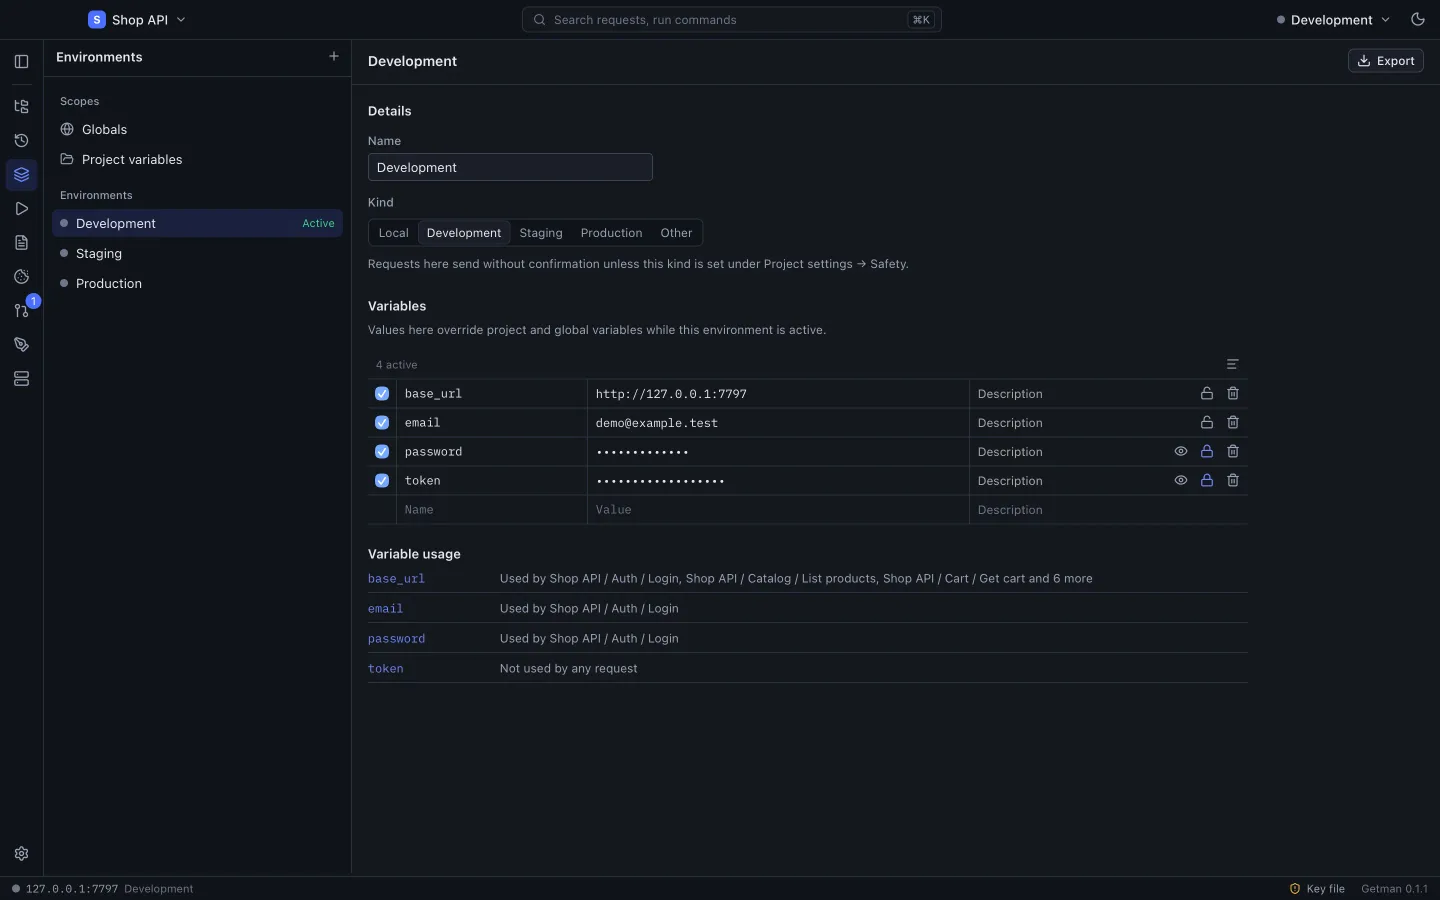This screenshot has width=1440, height=900.
Task: Open the runner play icon in sidebar
Action: (21, 209)
